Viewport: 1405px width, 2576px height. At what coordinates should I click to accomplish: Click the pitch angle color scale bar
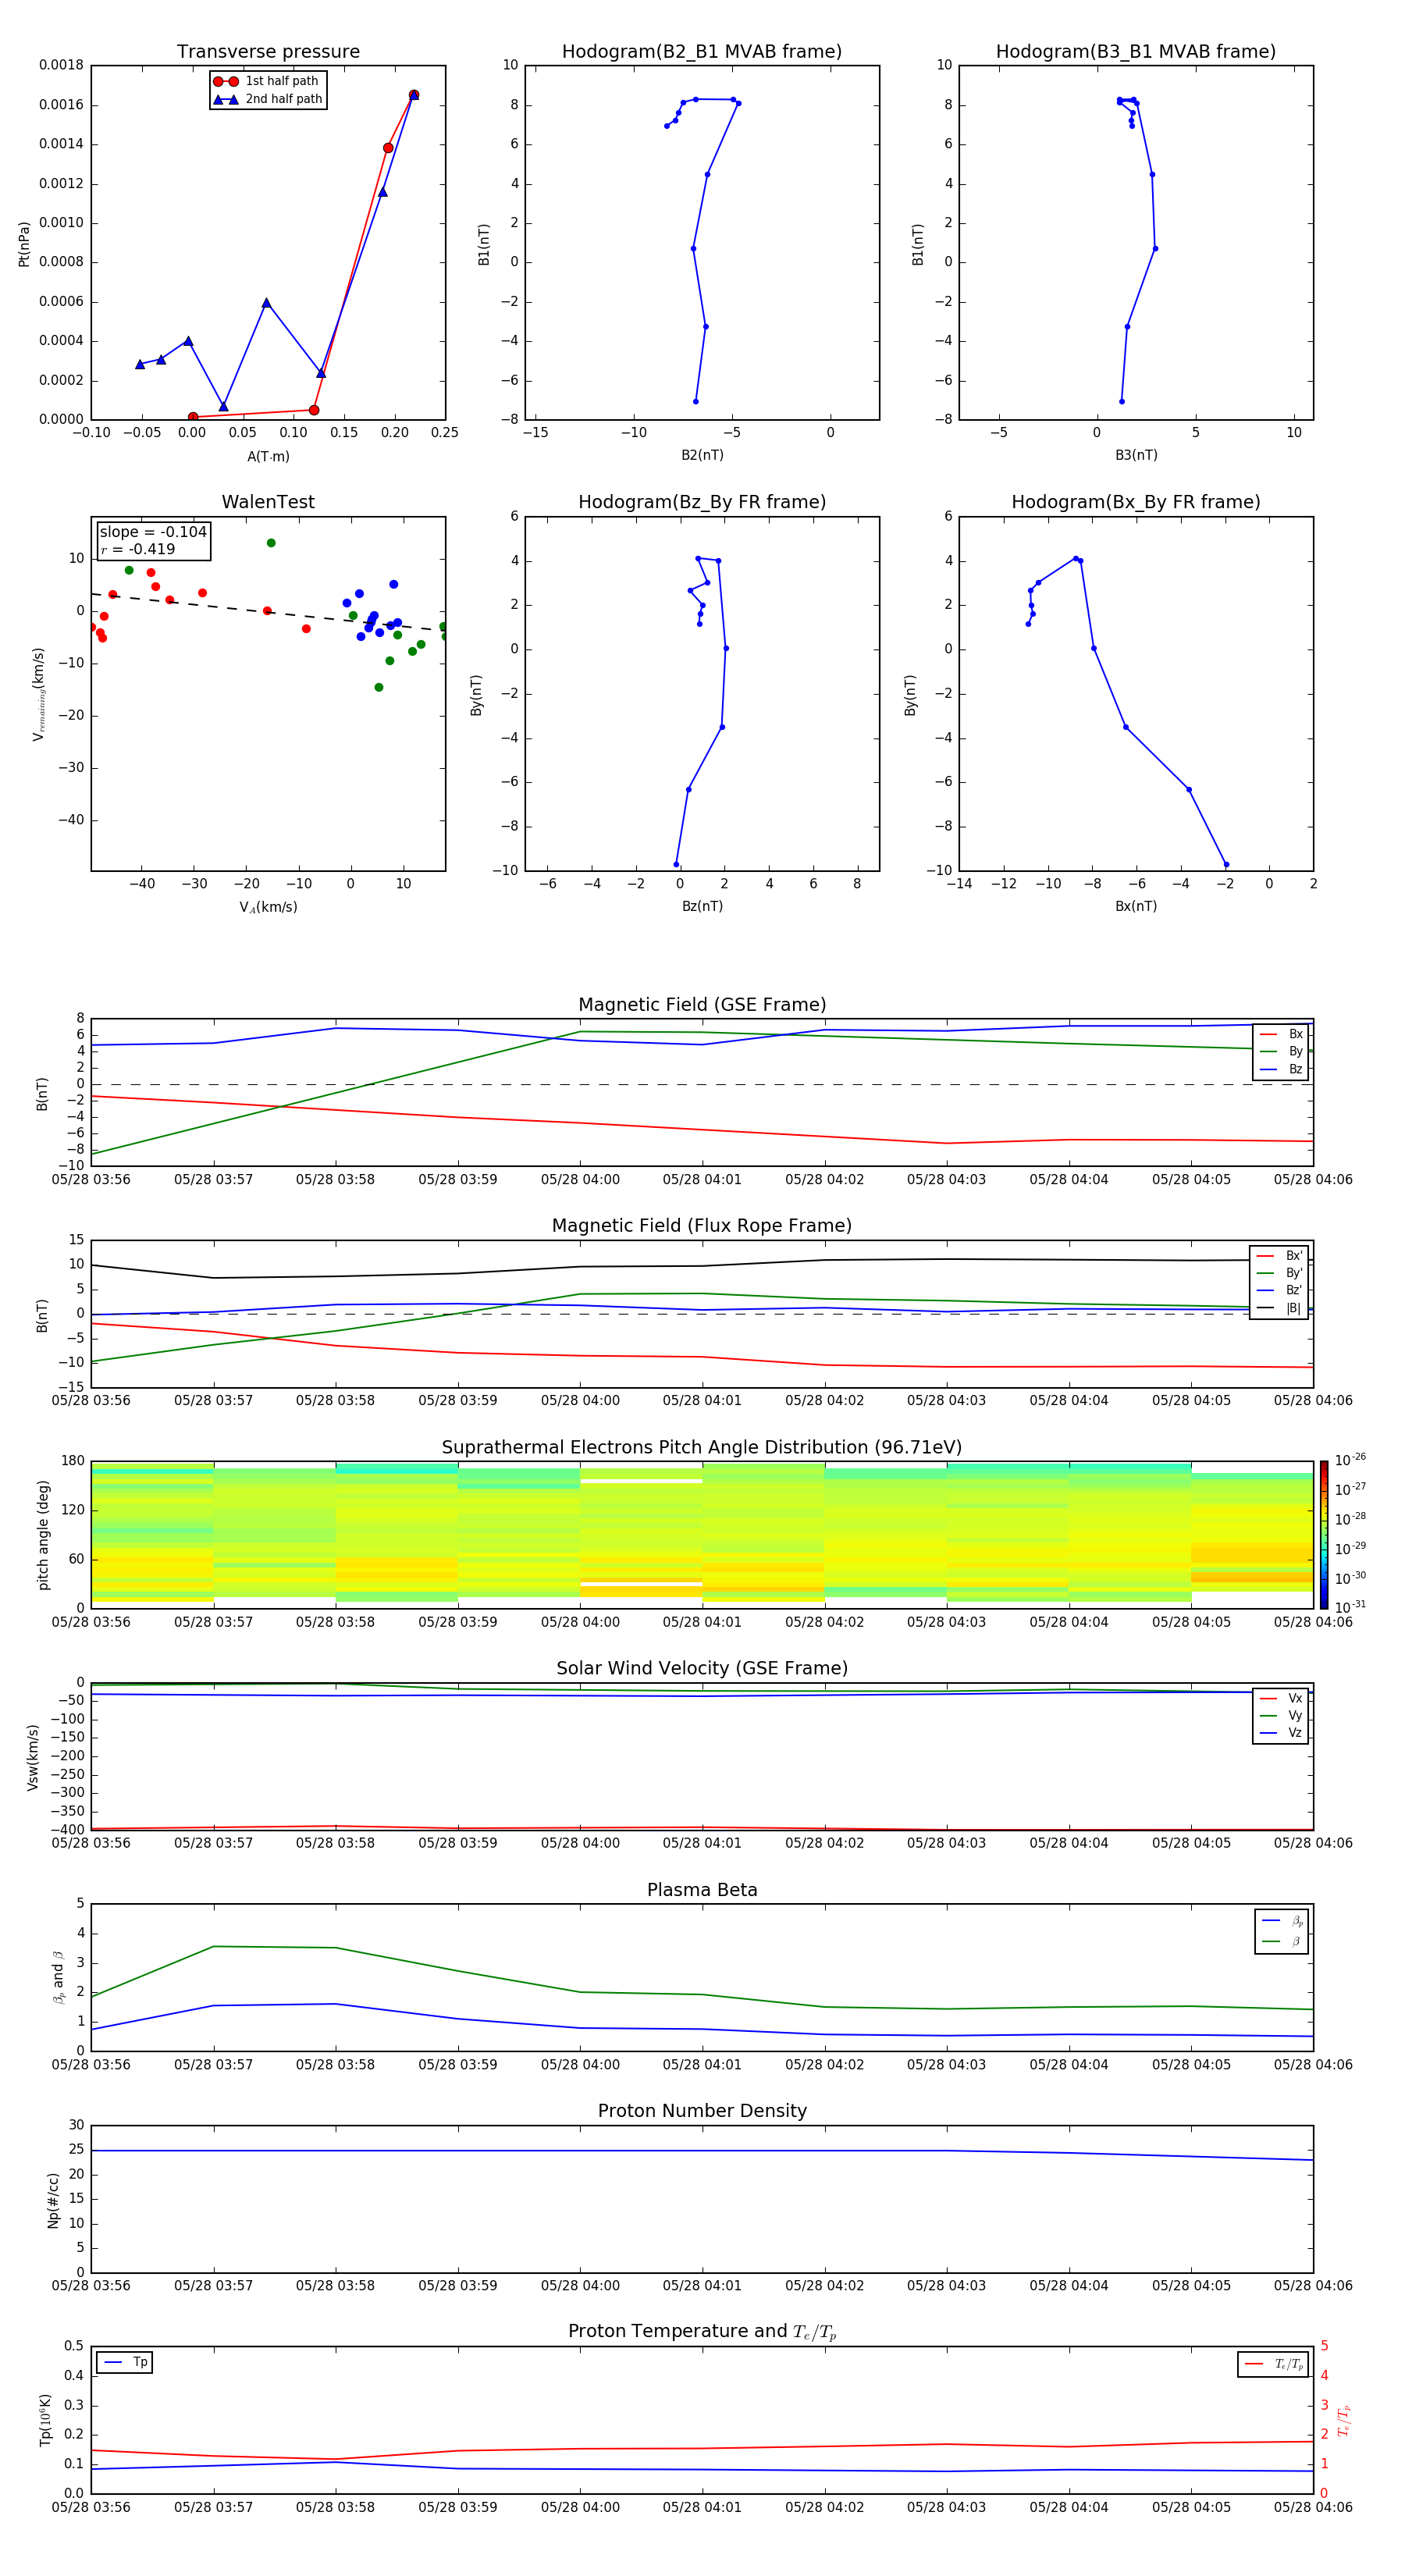coord(1323,1534)
